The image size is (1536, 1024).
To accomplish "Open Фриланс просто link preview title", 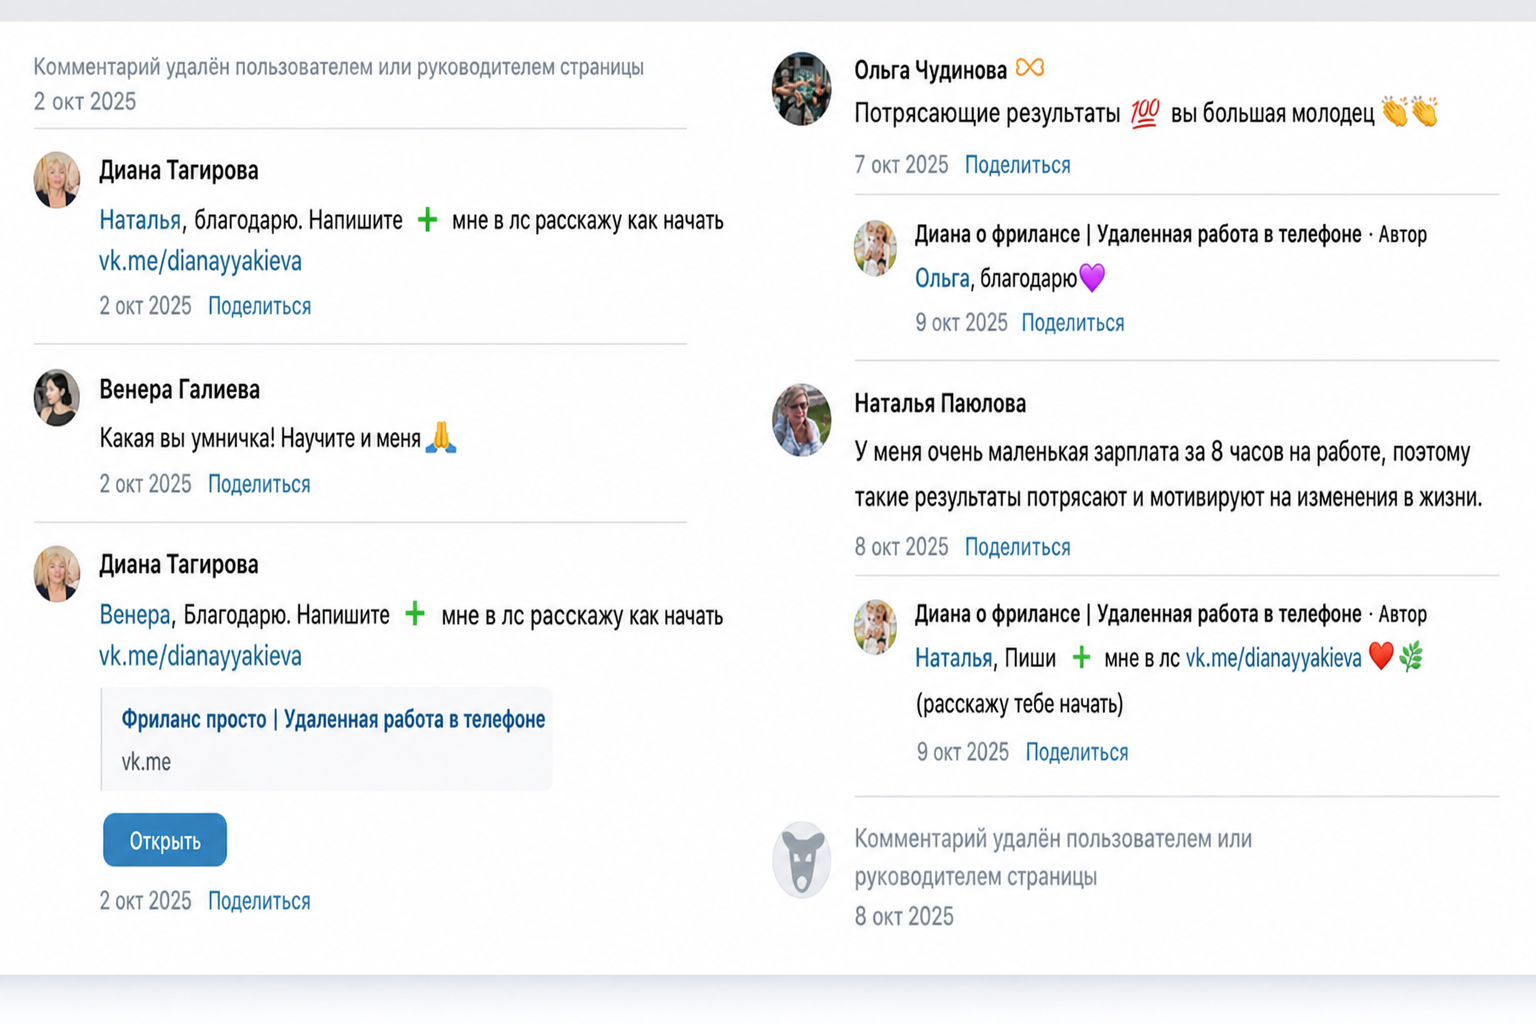I will pos(333,719).
